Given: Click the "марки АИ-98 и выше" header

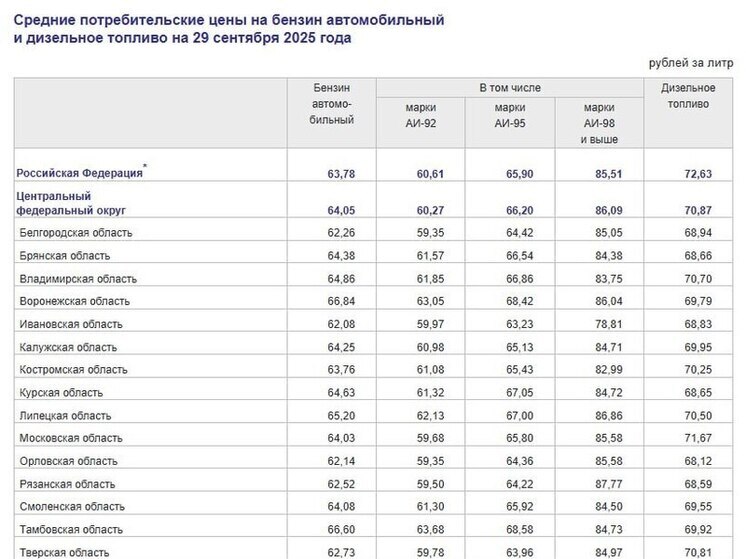Looking at the screenshot, I should point(598,123).
